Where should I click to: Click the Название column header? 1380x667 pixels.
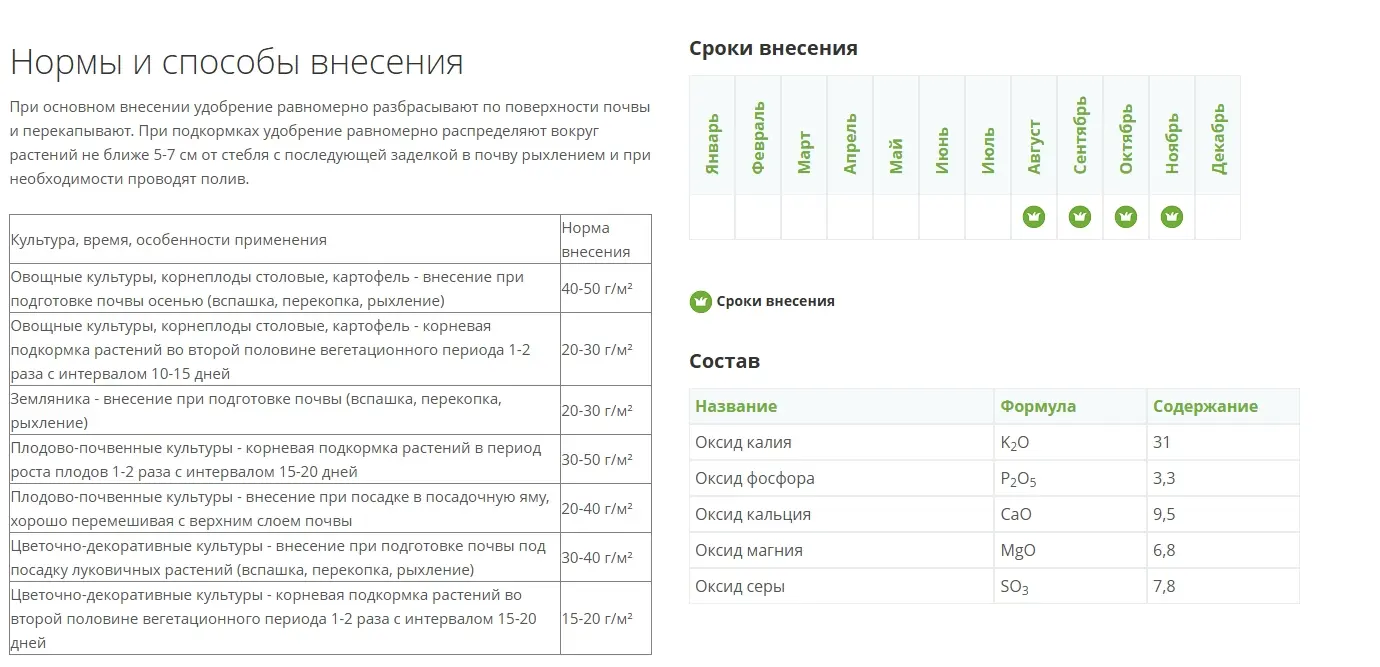click(736, 406)
